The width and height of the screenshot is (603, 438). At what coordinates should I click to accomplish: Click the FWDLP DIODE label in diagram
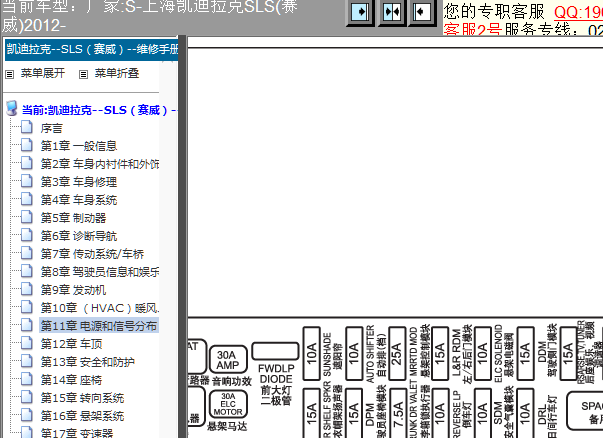tap(276, 374)
